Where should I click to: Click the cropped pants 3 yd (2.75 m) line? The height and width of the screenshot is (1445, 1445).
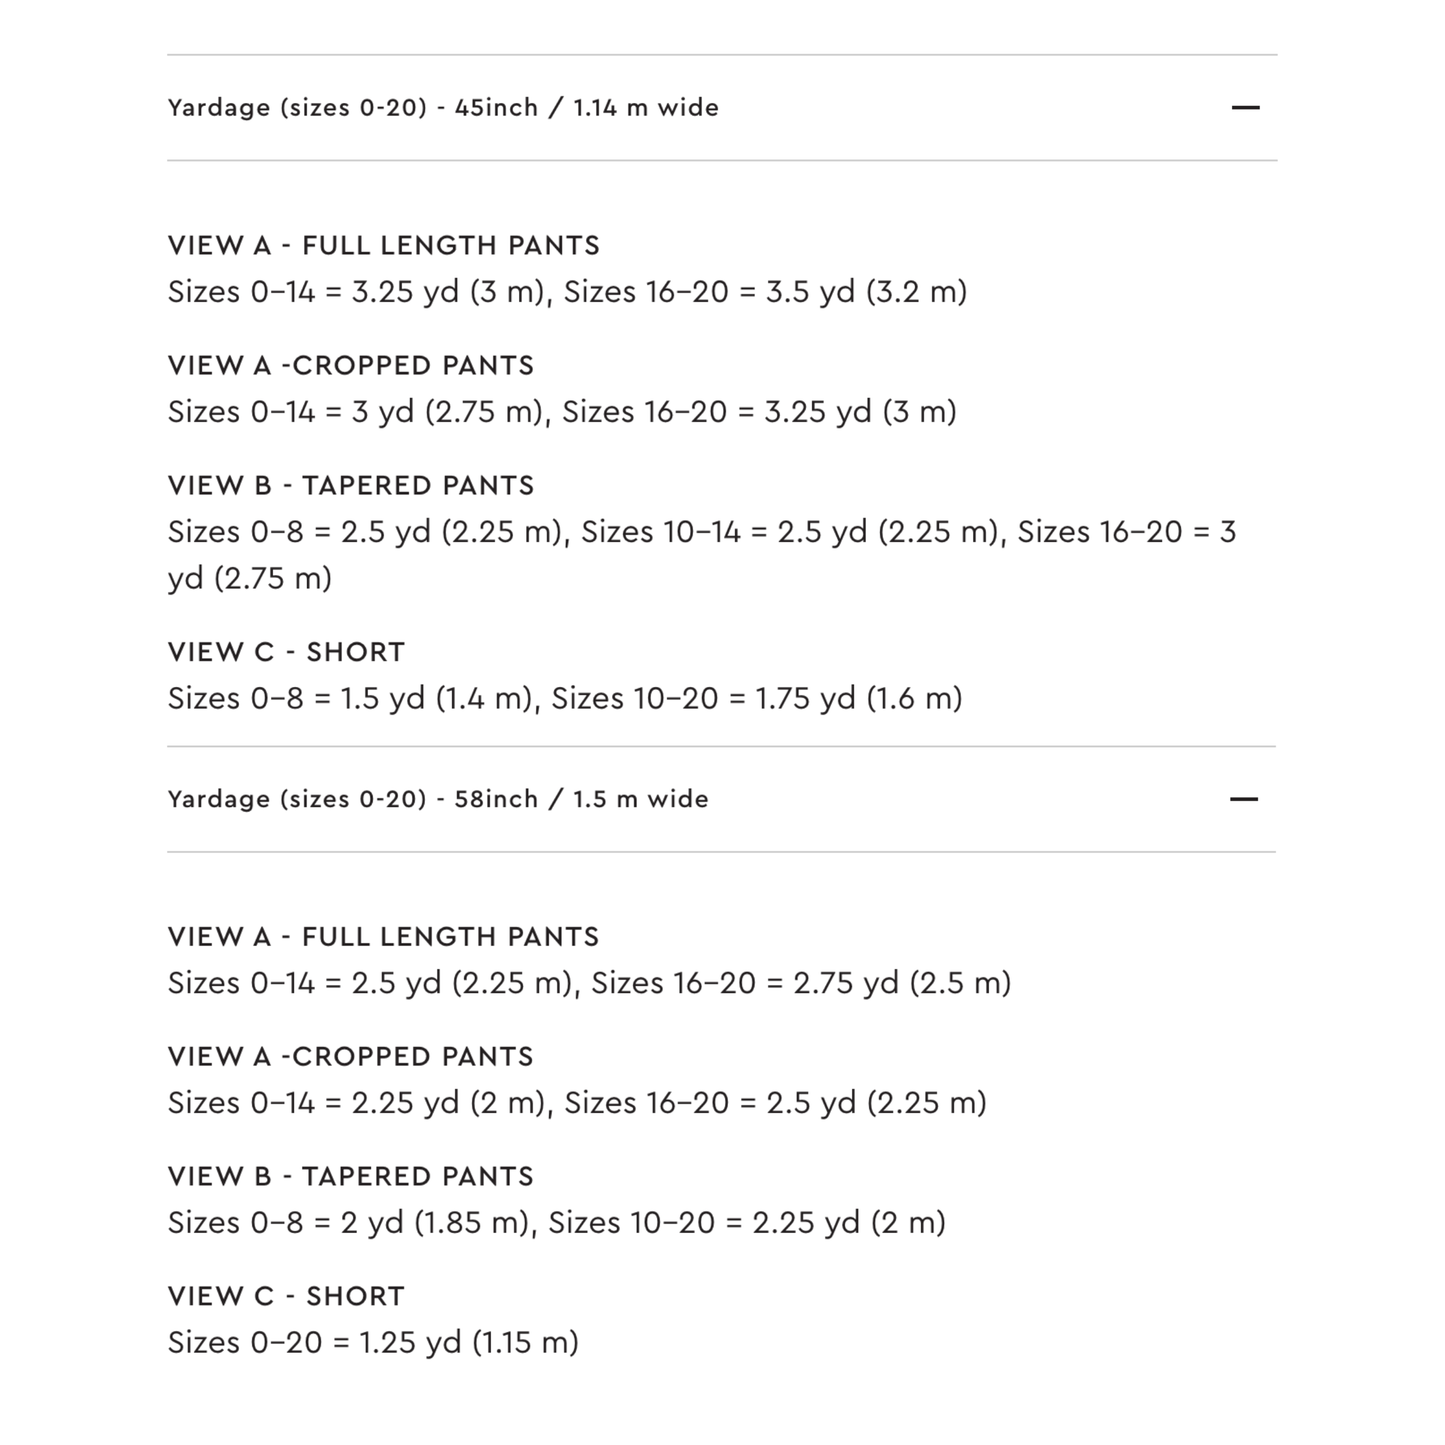(x=562, y=412)
